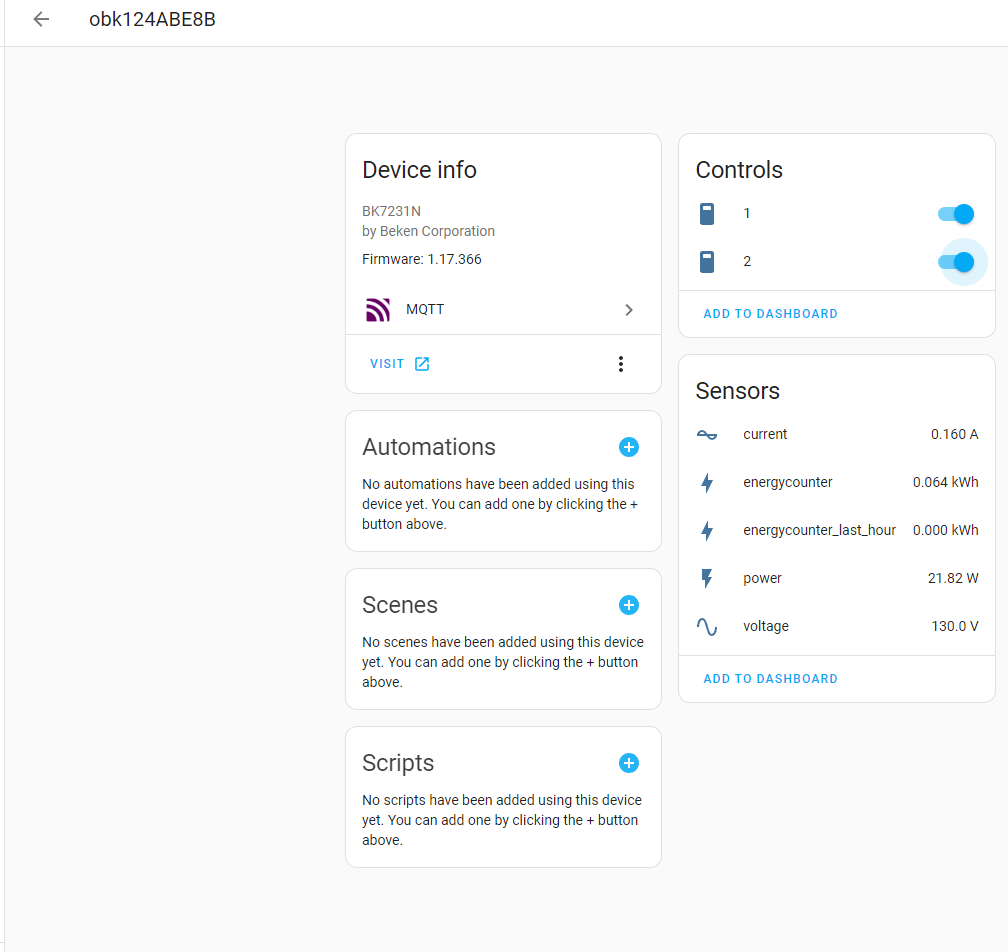1008x952 pixels.
Task: Click the Scenes heading
Action: pos(400,605)
